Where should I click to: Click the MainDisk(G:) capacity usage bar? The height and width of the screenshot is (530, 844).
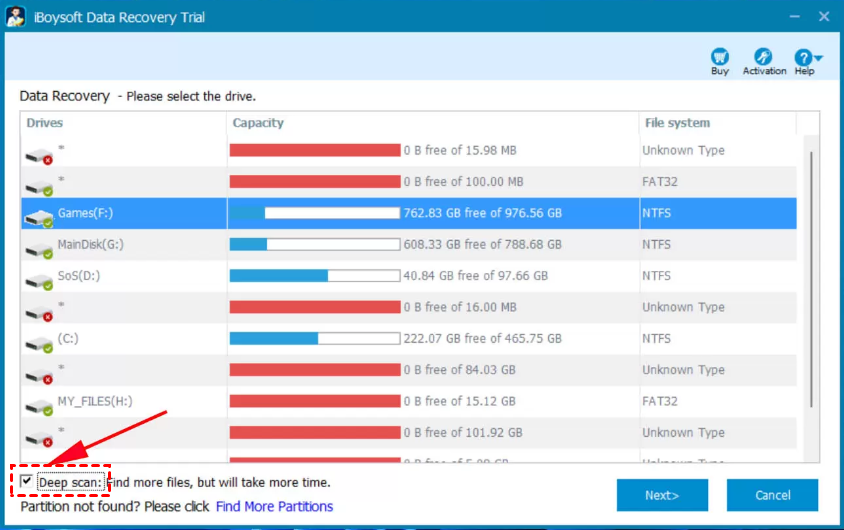[315, 244]
